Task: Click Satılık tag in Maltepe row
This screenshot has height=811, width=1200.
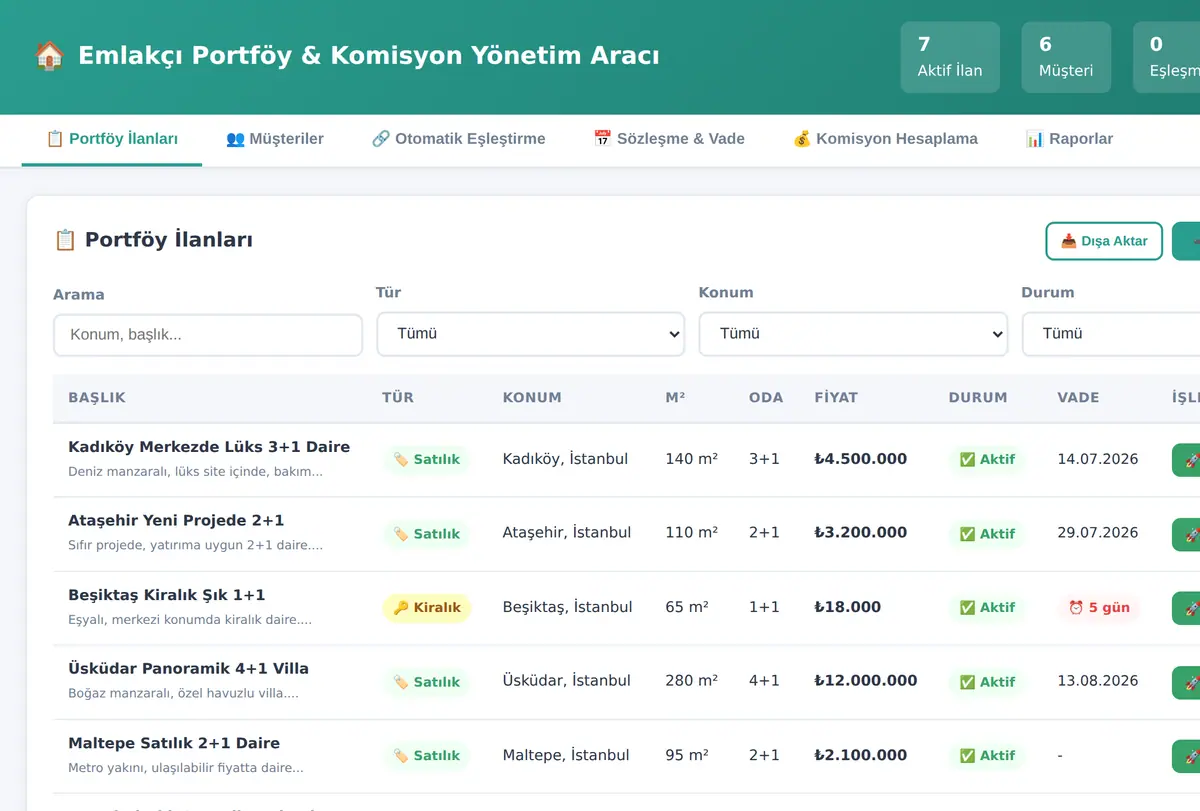Action: point(426,756)
